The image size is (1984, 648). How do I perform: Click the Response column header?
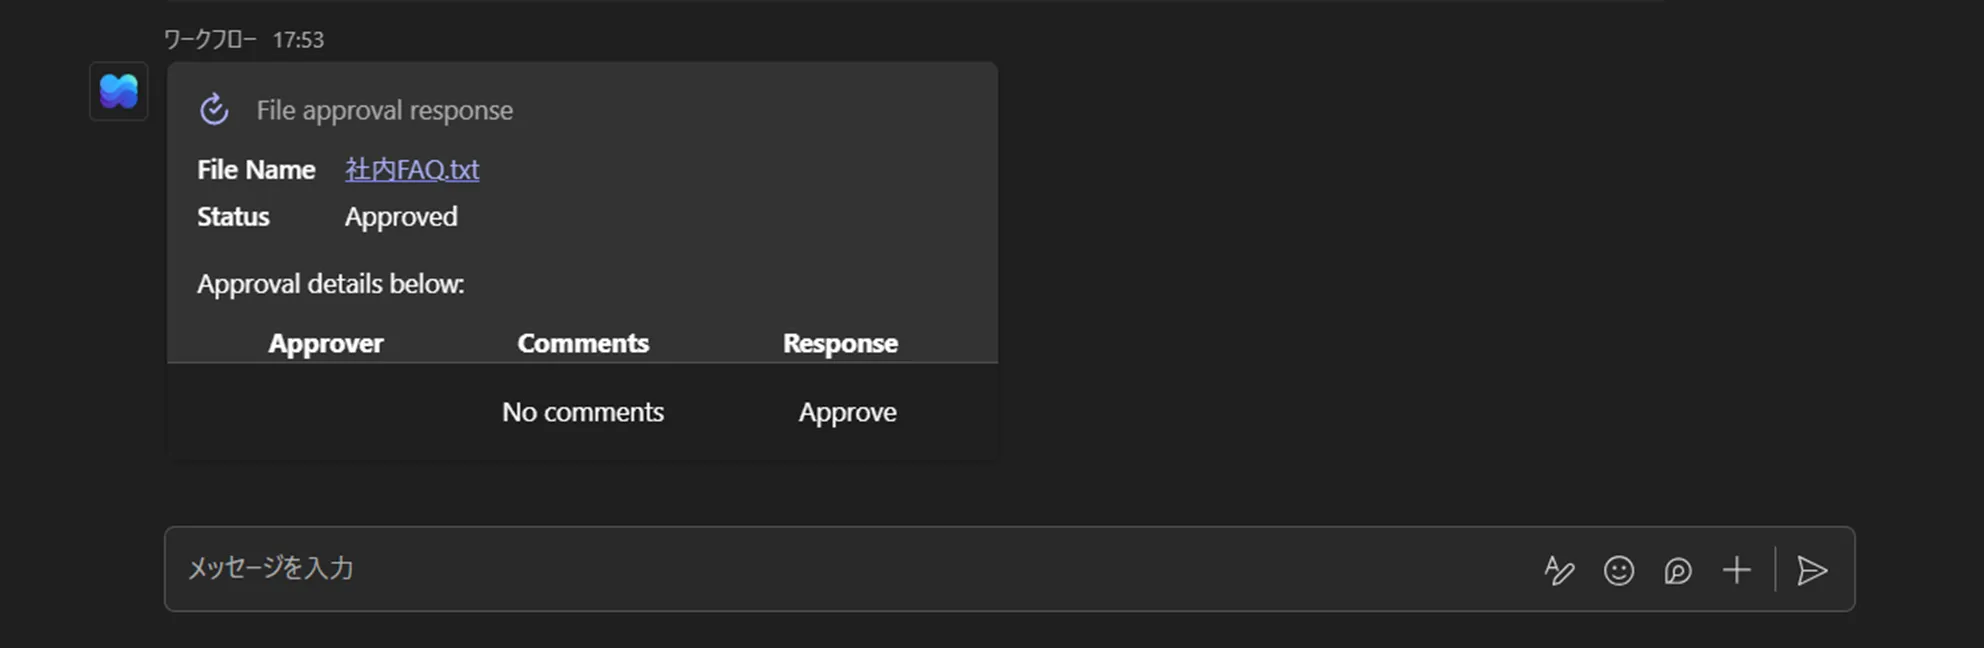(840, 343)
